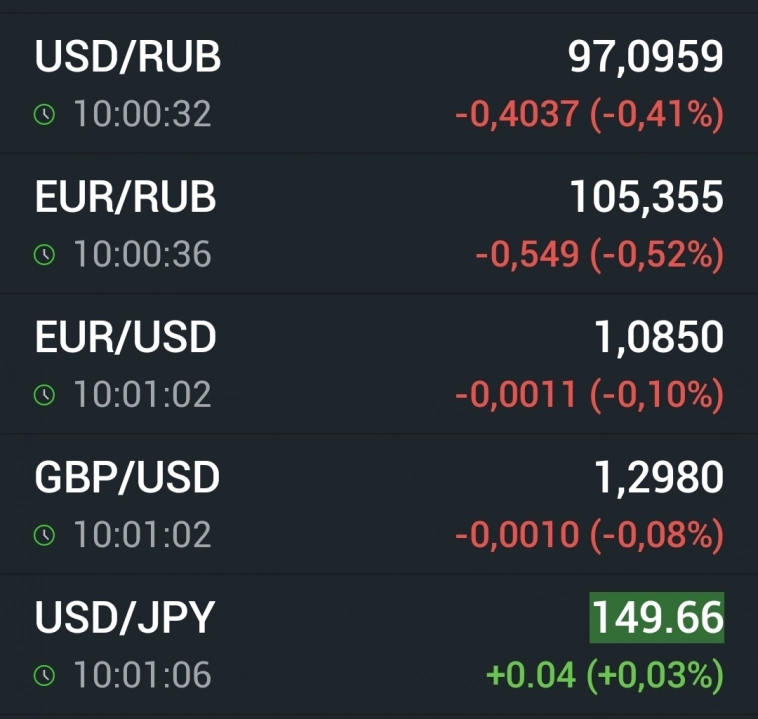This screenshot has height=719, width=758.
Task: Click the USD/RUB price 97,0959
Action: [x=646, y=58]
